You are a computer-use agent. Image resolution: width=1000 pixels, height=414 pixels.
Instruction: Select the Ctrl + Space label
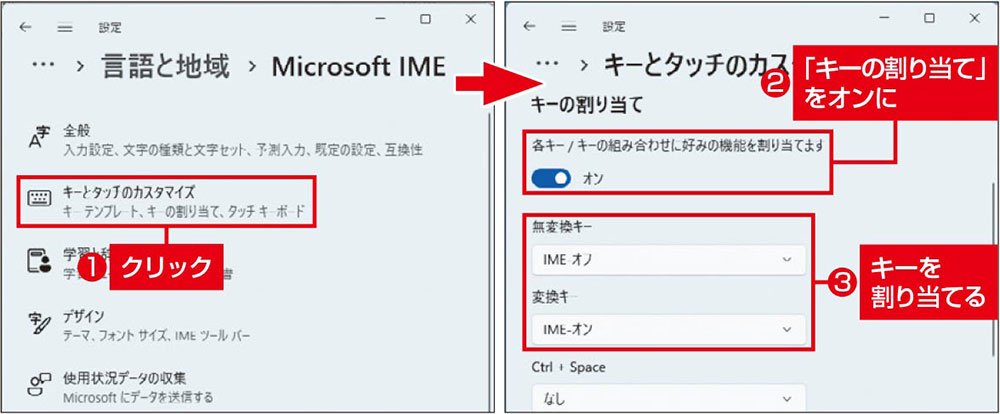tap(568, 367)
